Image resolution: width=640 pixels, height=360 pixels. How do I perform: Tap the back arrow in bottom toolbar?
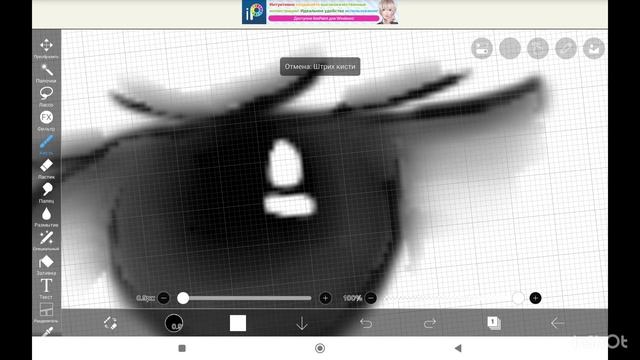558,323
